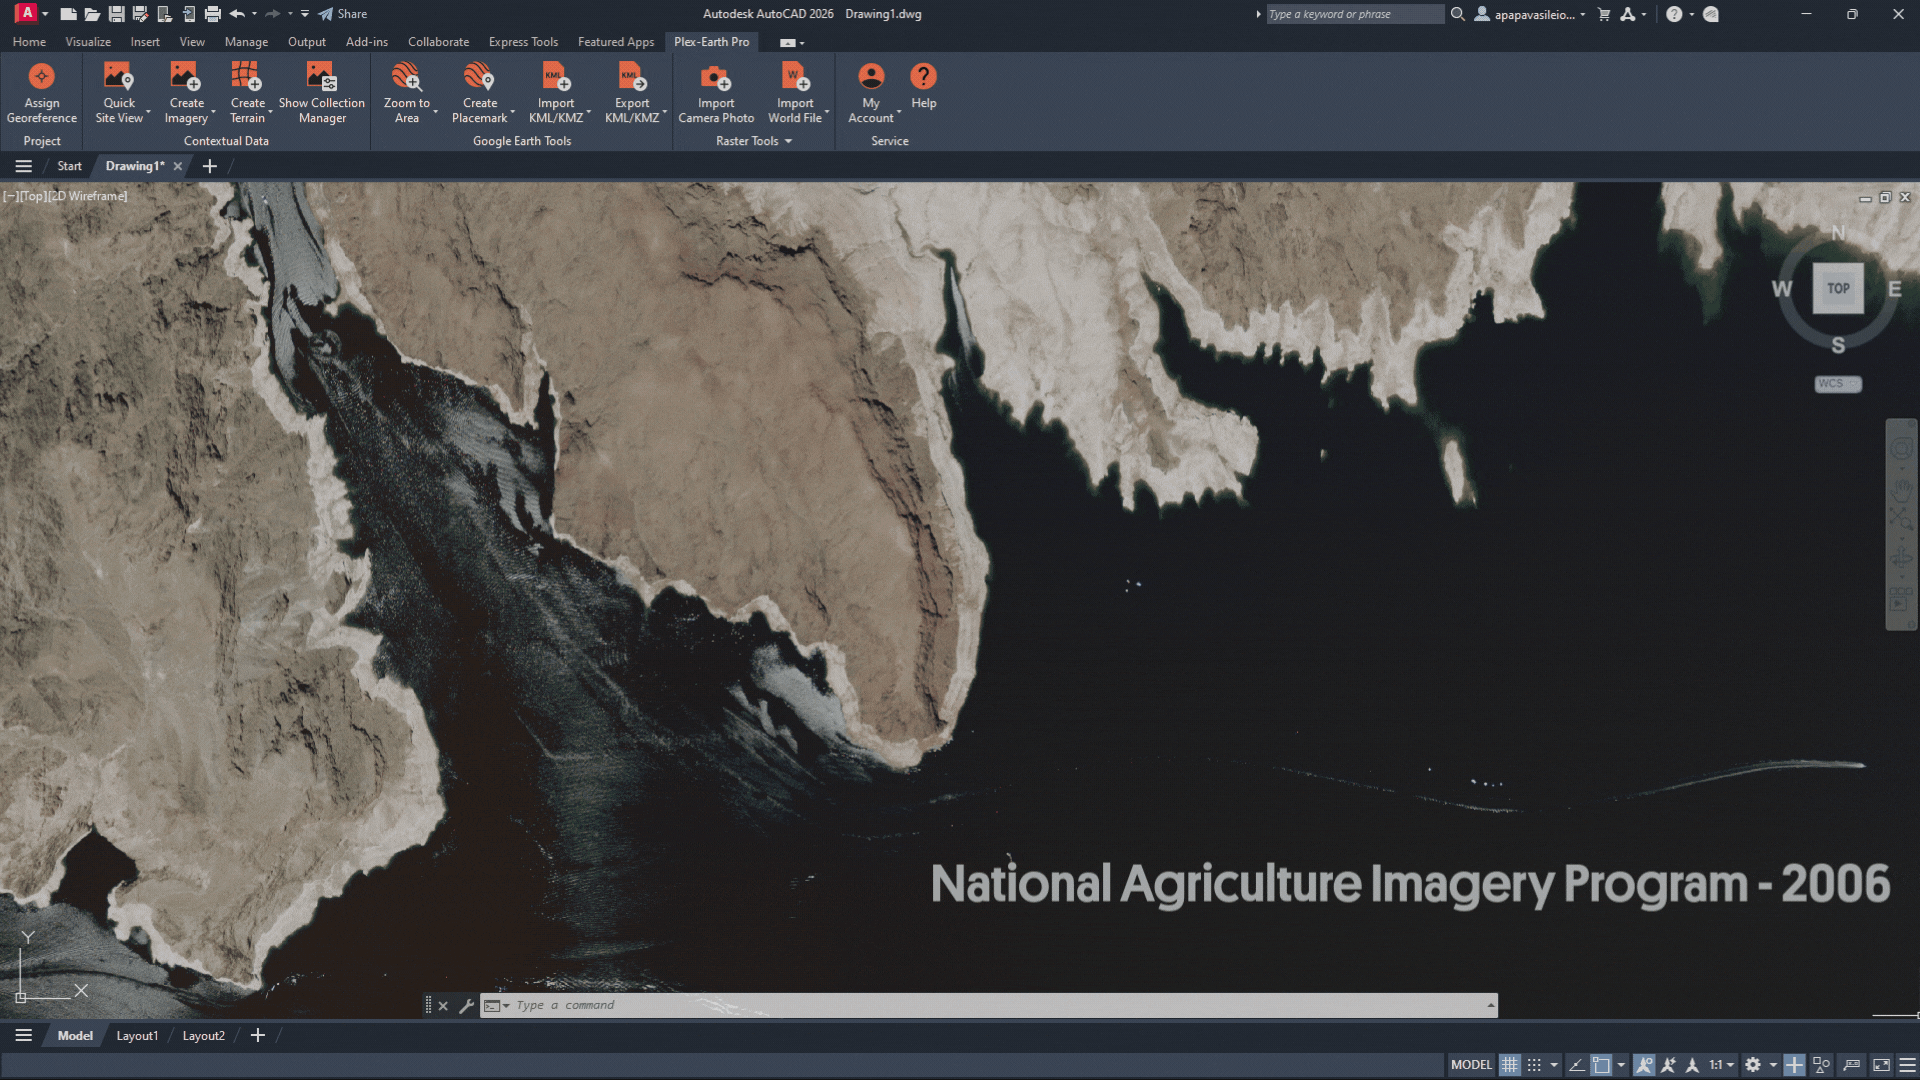Screen dimensions: 1920x1080
Task: Open the Layout1 tab
Action: tap(137, 1036)
